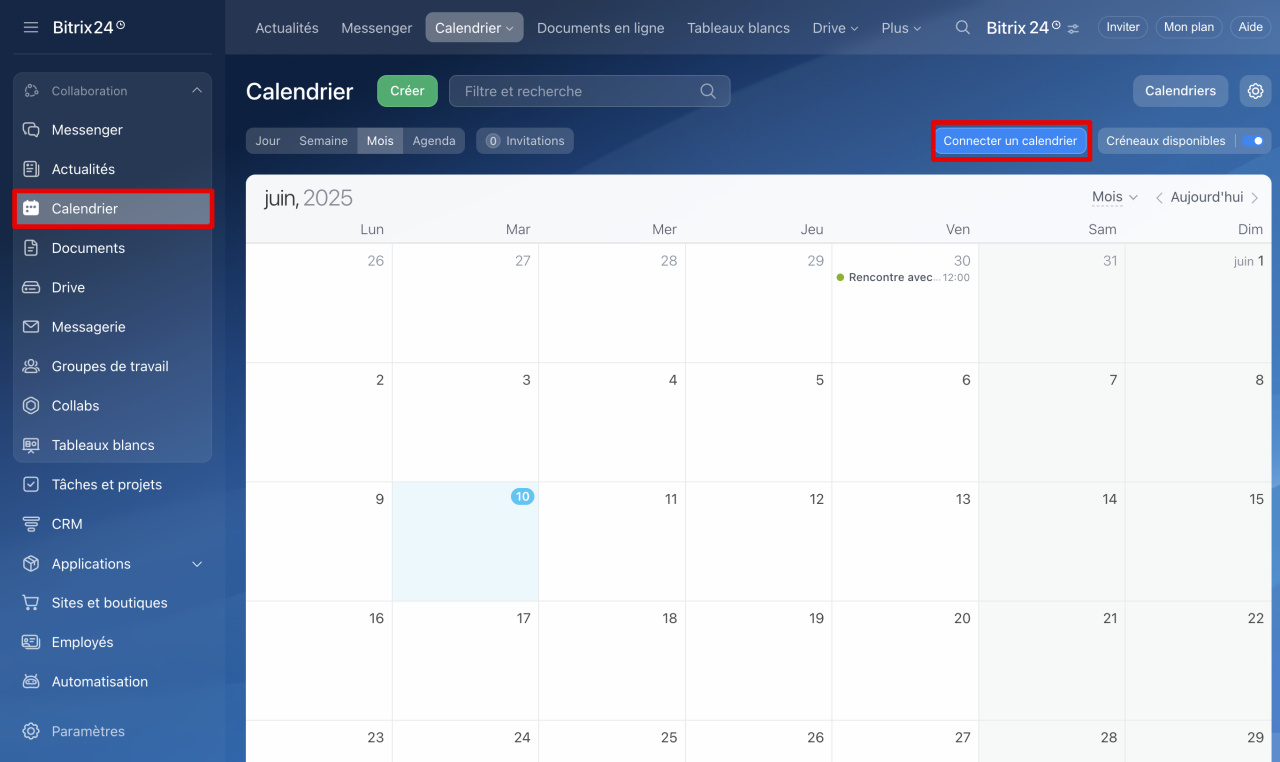The height and width of the screenshot is (762, 1280).
Task: Switch to the Semaine view tab
Action: click(323, 141)
